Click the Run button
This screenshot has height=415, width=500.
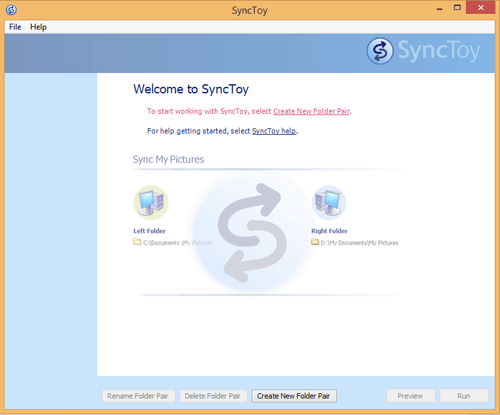(x=464, y=396)
